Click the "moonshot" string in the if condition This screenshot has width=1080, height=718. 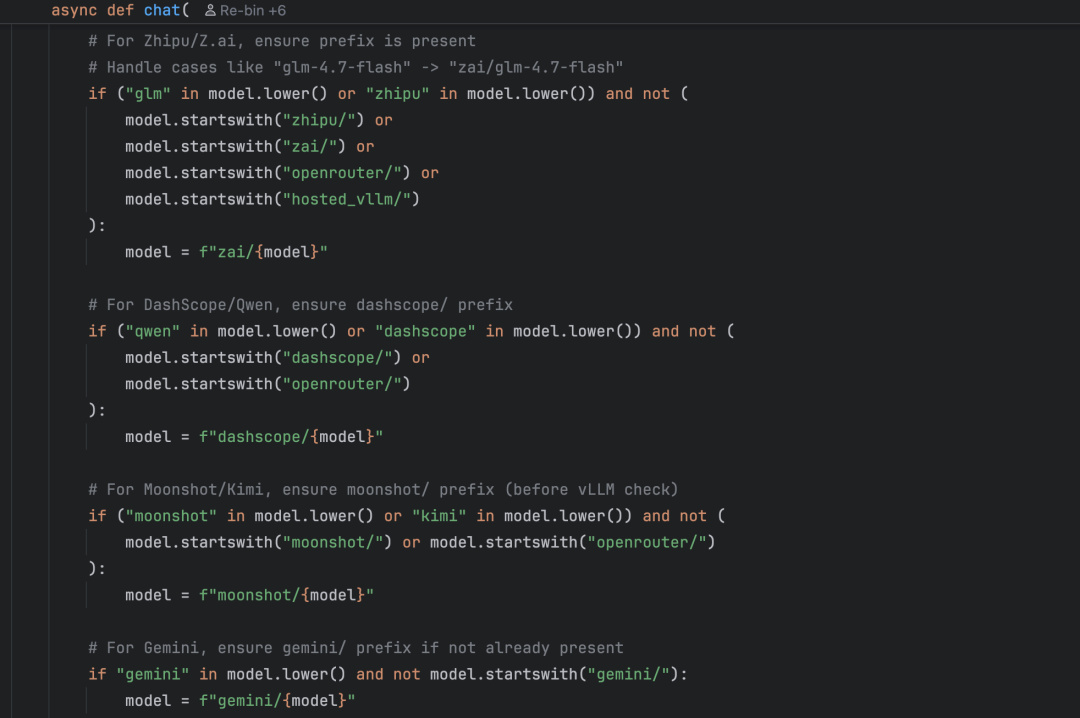171,516
